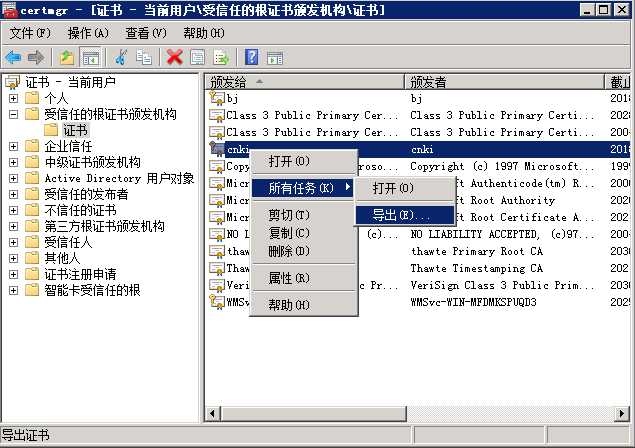
Task: Go up one level with folder icon
Action: tap(67, 57)
